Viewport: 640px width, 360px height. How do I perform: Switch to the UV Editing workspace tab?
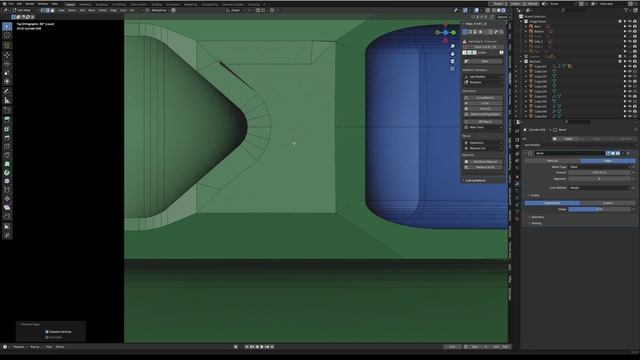pyautogui.click(x=119, y=4)
